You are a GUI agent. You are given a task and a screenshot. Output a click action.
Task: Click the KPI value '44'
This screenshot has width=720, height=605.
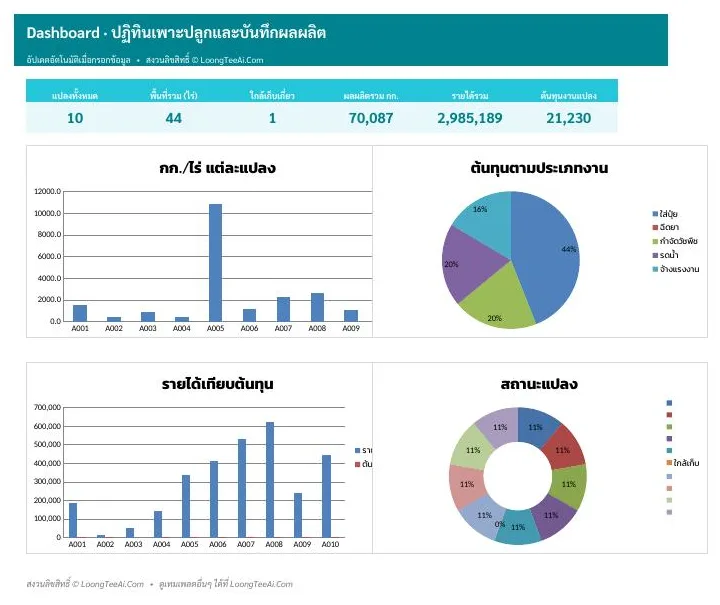tap(174, 118)
